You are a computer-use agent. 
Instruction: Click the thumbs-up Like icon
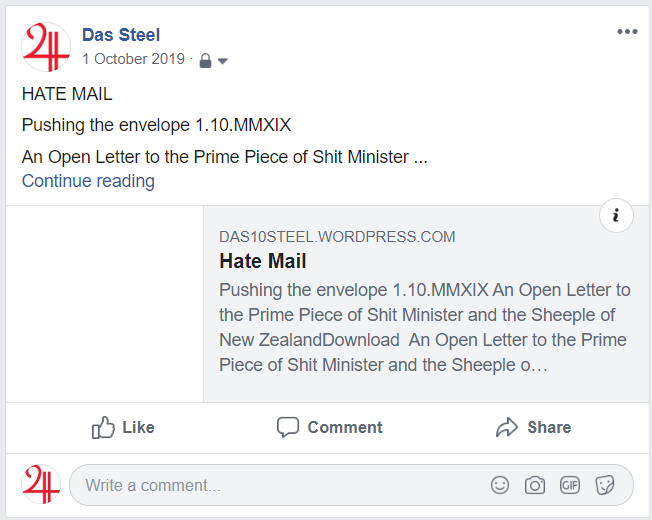tap(104, 428)
